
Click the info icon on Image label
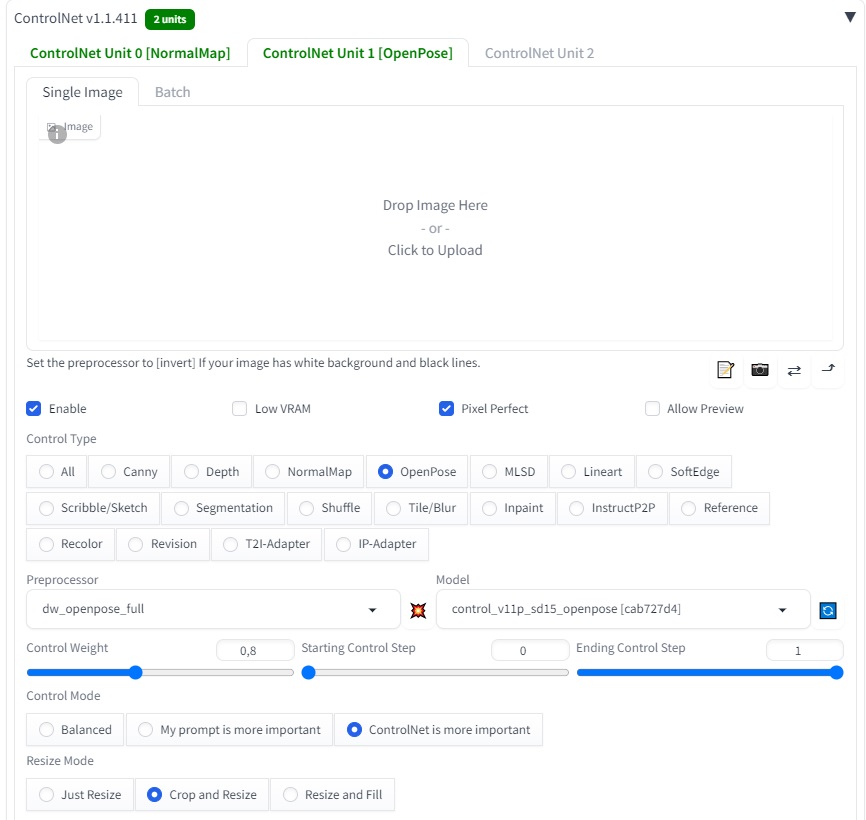coord(57,134)
